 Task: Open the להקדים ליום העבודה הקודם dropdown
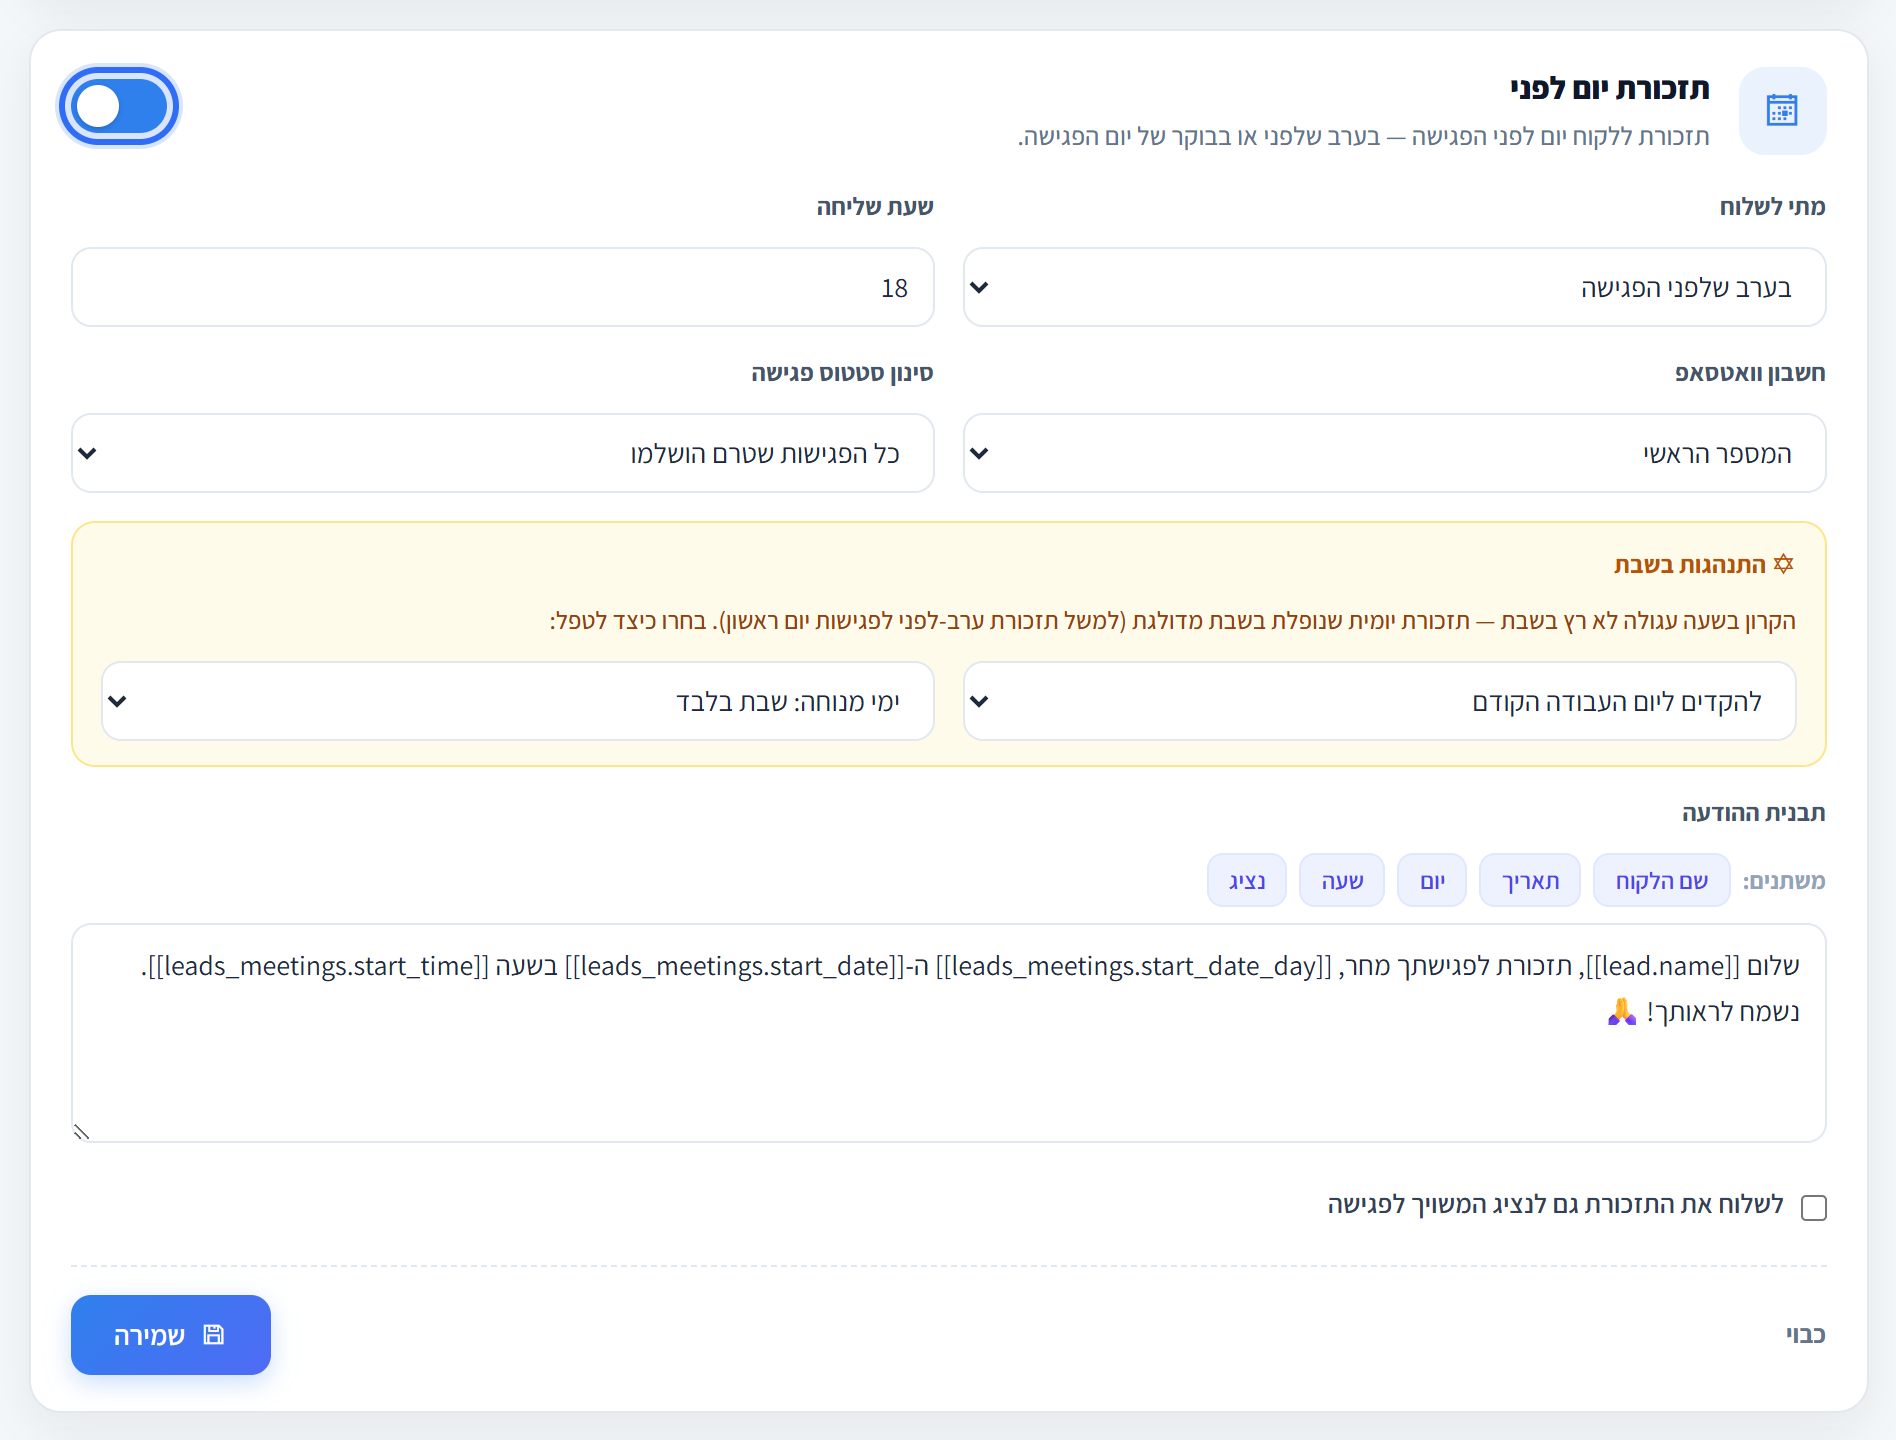1379,701
